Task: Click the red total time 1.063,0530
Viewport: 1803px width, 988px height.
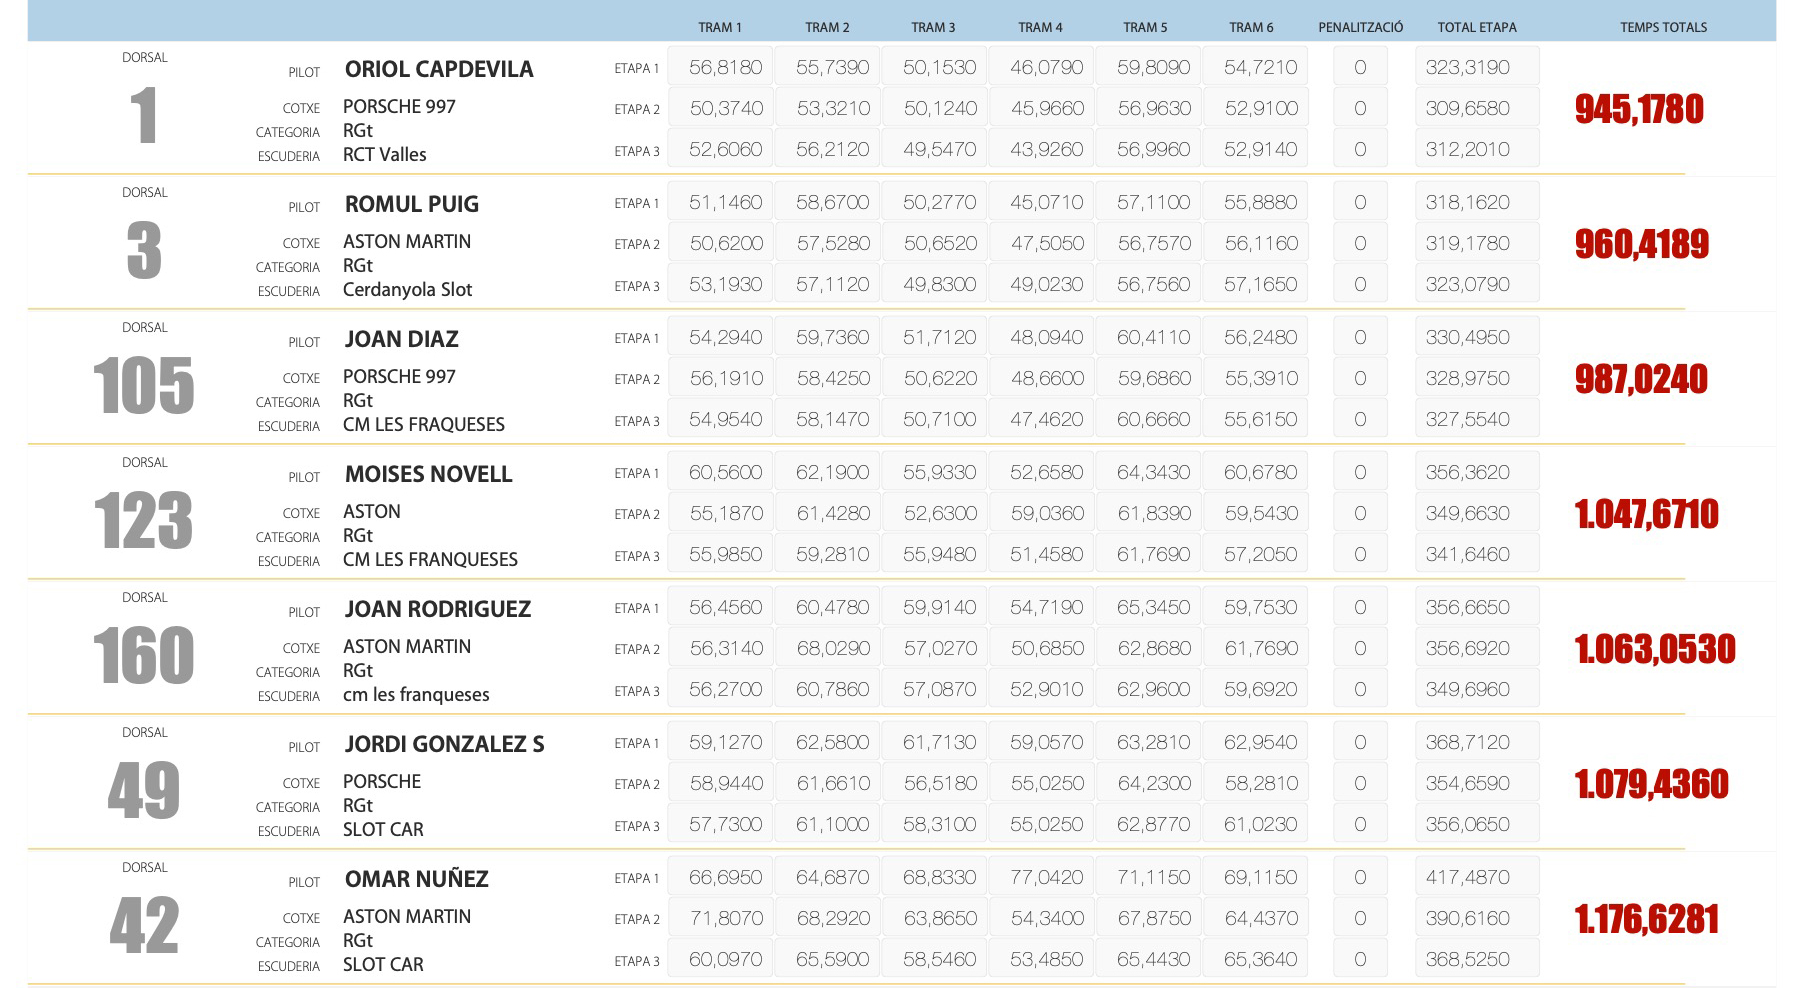Action: [1654, 649]
